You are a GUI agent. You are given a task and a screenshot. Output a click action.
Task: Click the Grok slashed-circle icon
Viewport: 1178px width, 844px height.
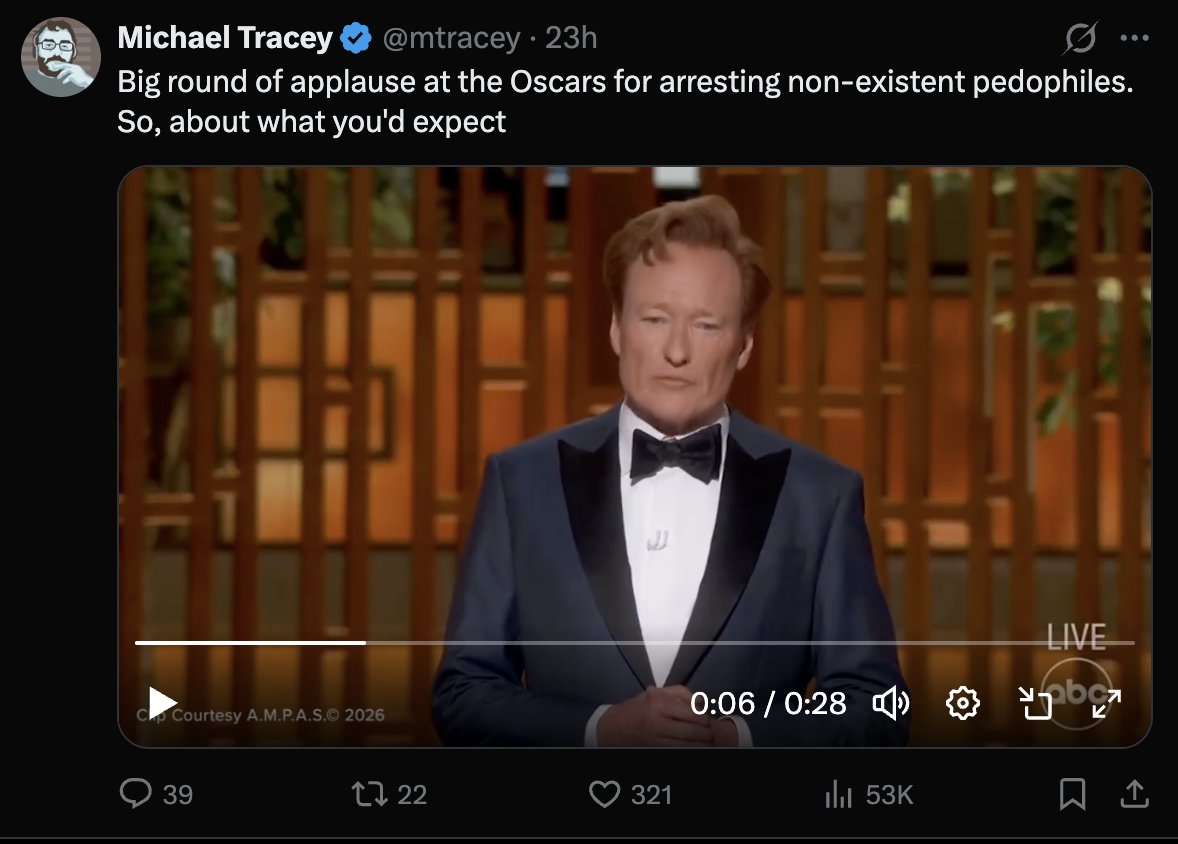tap(1081, 39)
